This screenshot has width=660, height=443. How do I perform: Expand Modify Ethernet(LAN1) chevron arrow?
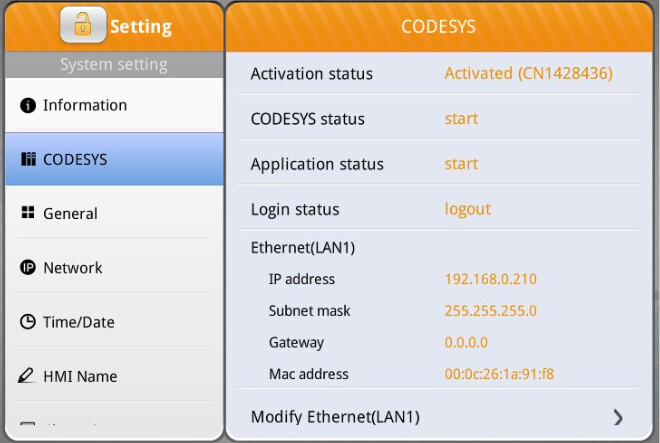(618, 417)
